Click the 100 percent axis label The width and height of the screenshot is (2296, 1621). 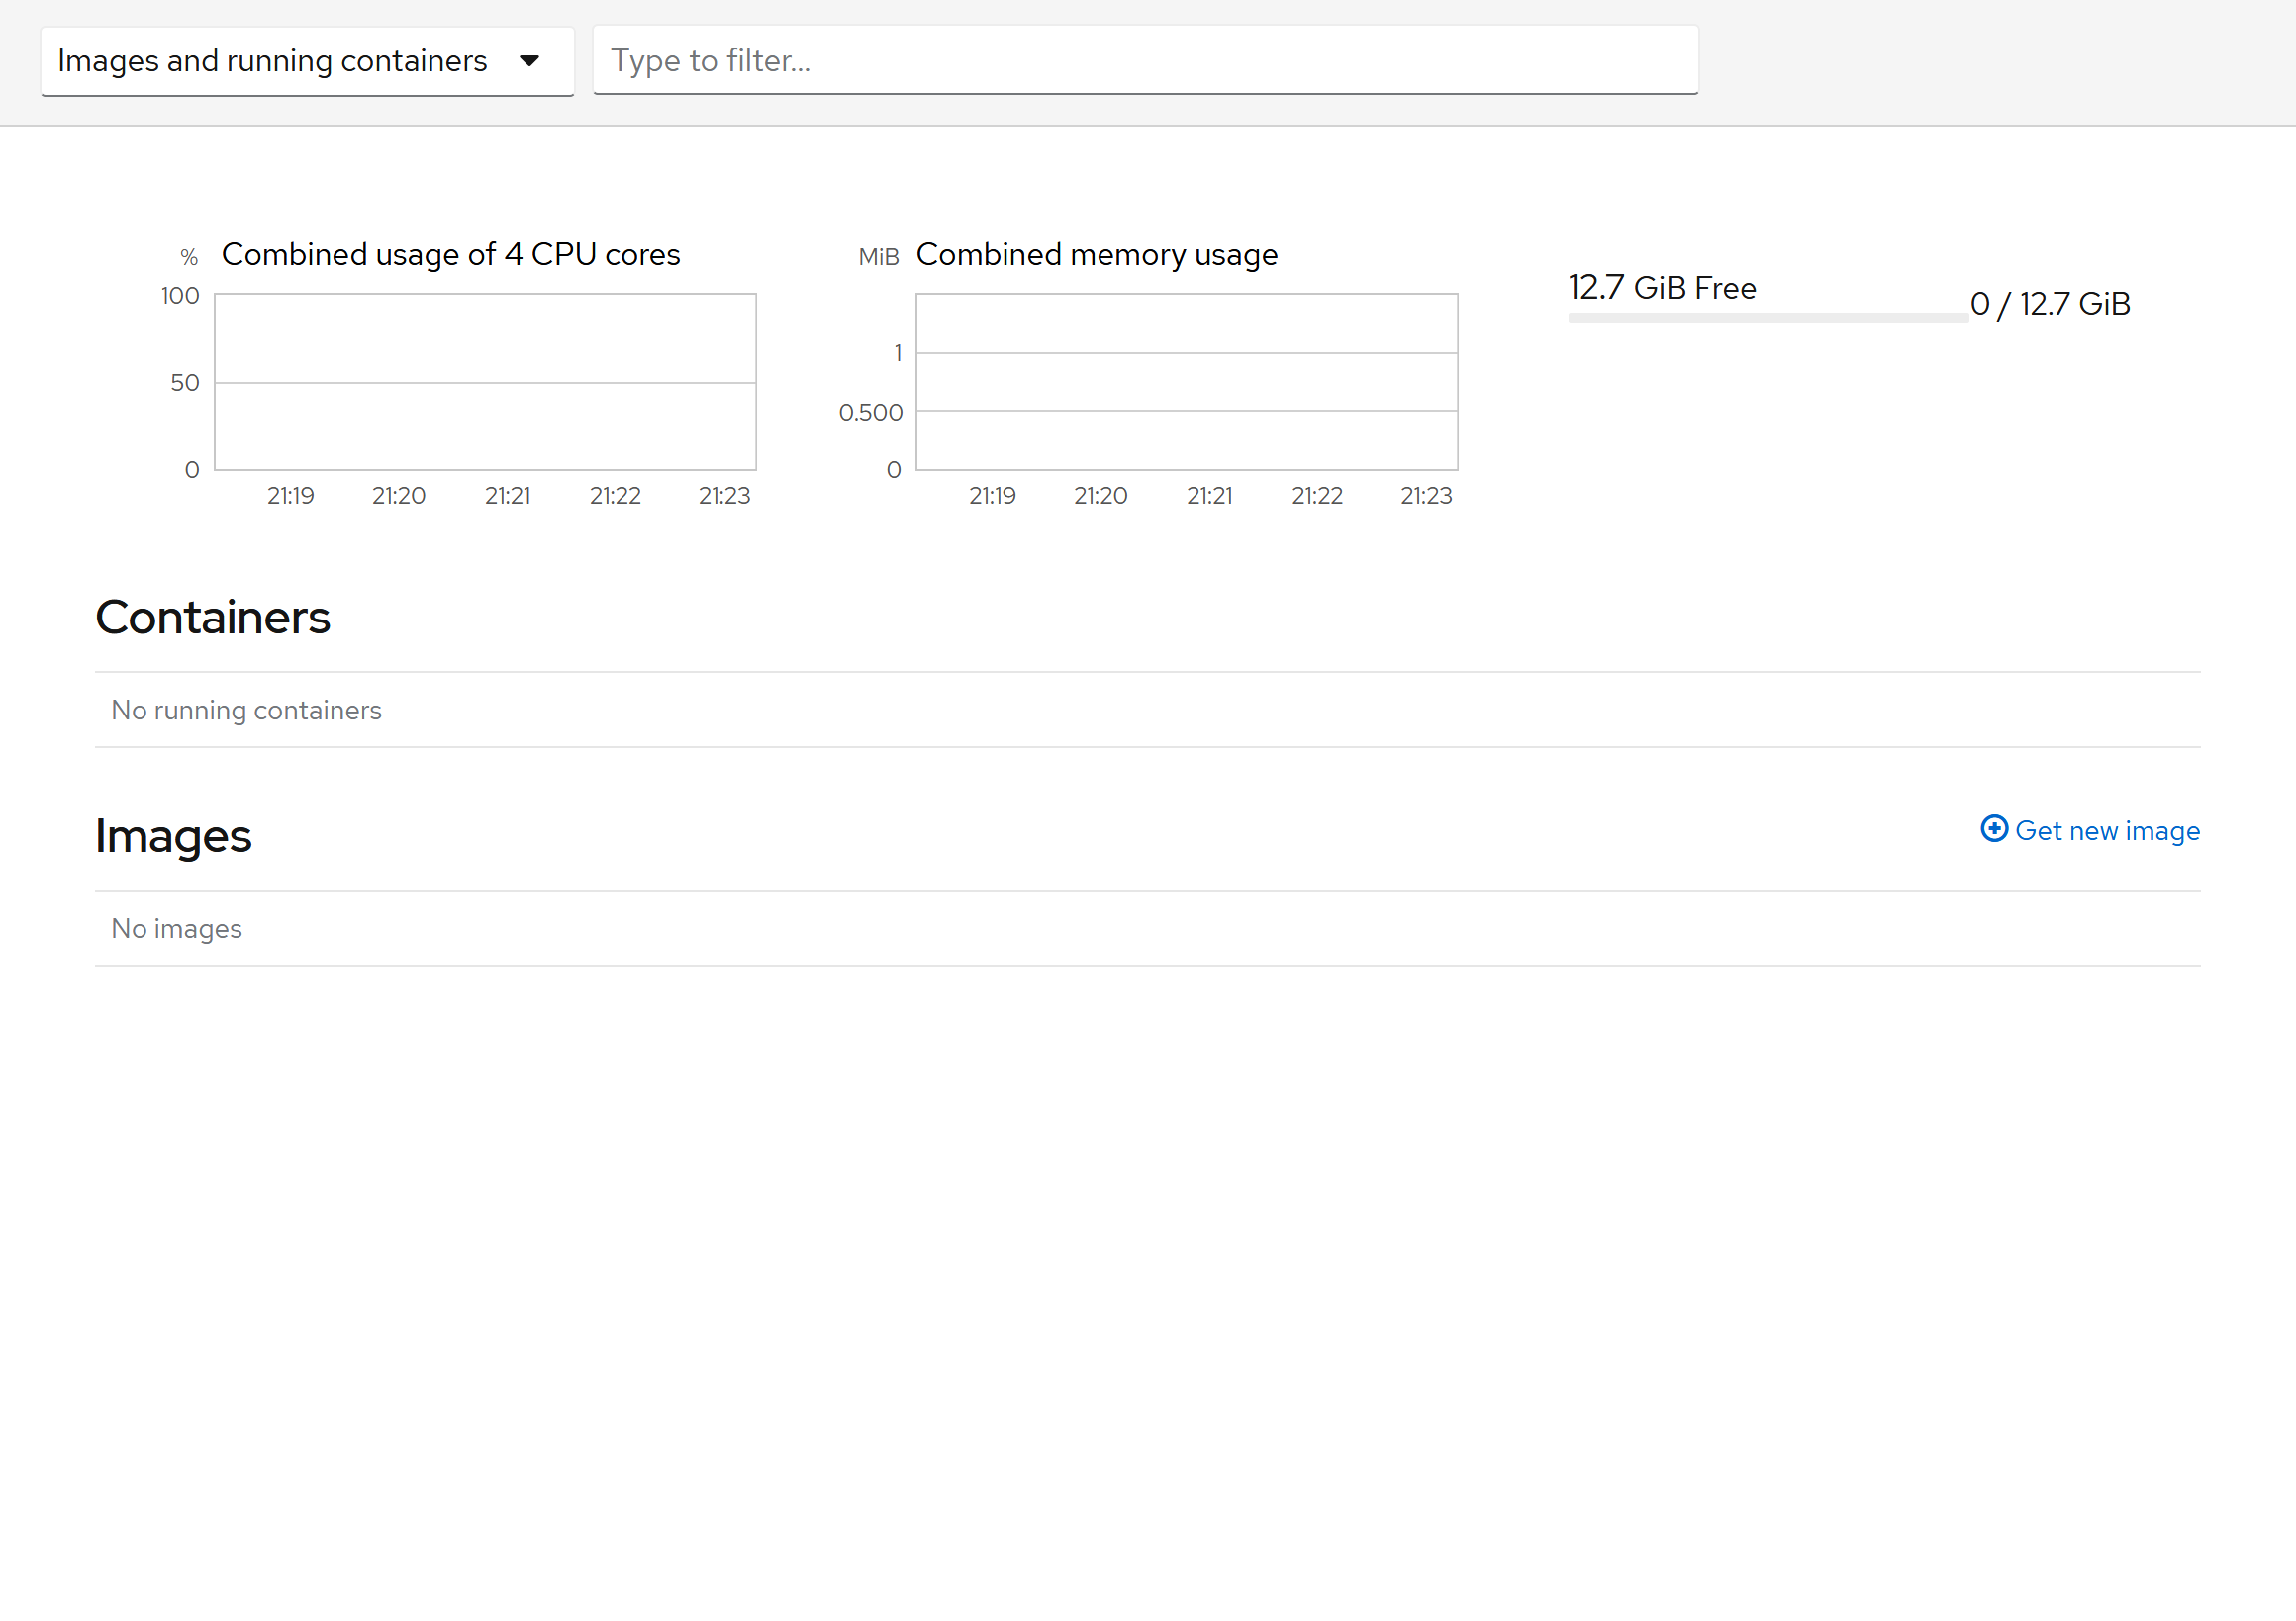pos(180,296)
